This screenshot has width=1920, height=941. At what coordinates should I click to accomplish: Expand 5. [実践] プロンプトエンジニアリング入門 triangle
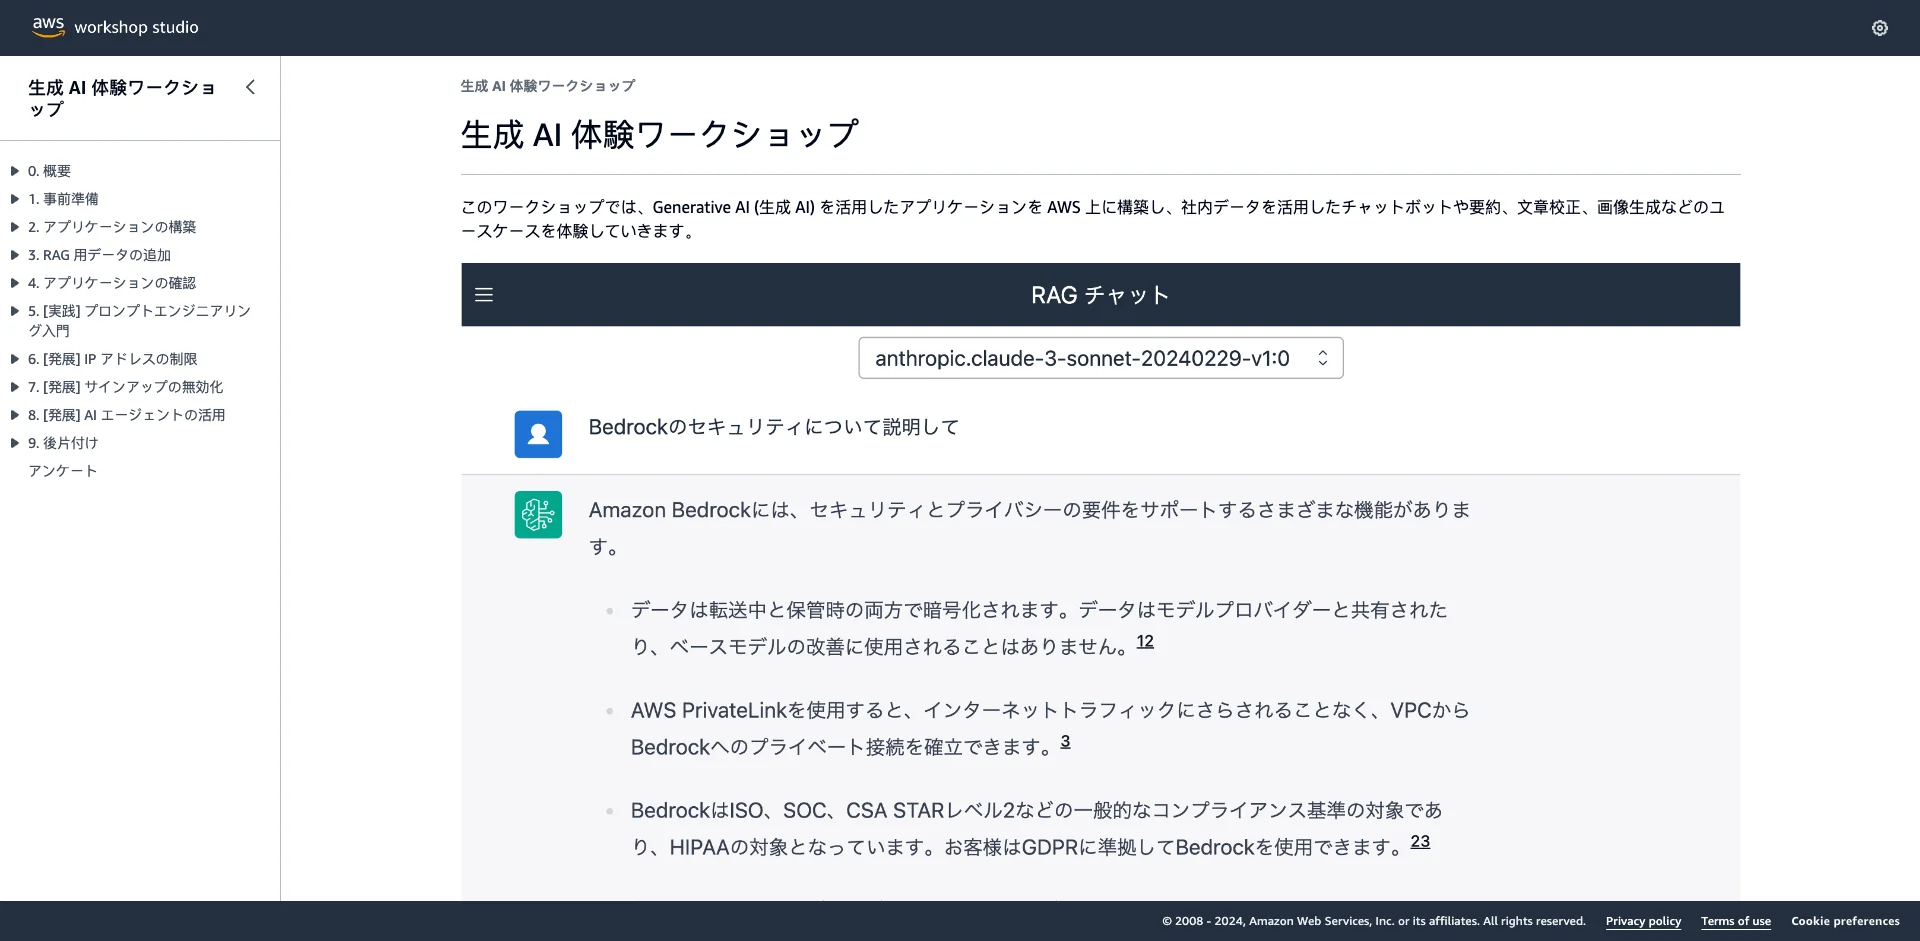pyautogui.click(x=15, y=311)
